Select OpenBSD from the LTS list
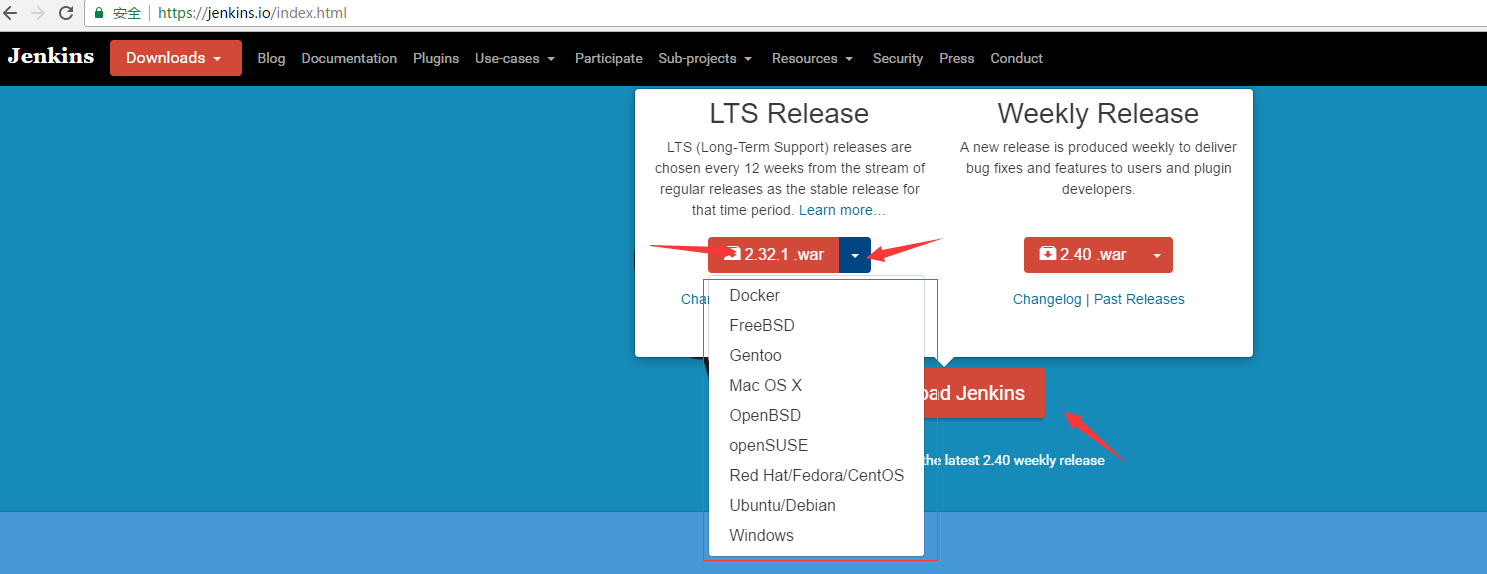 (x=816, y=416)
